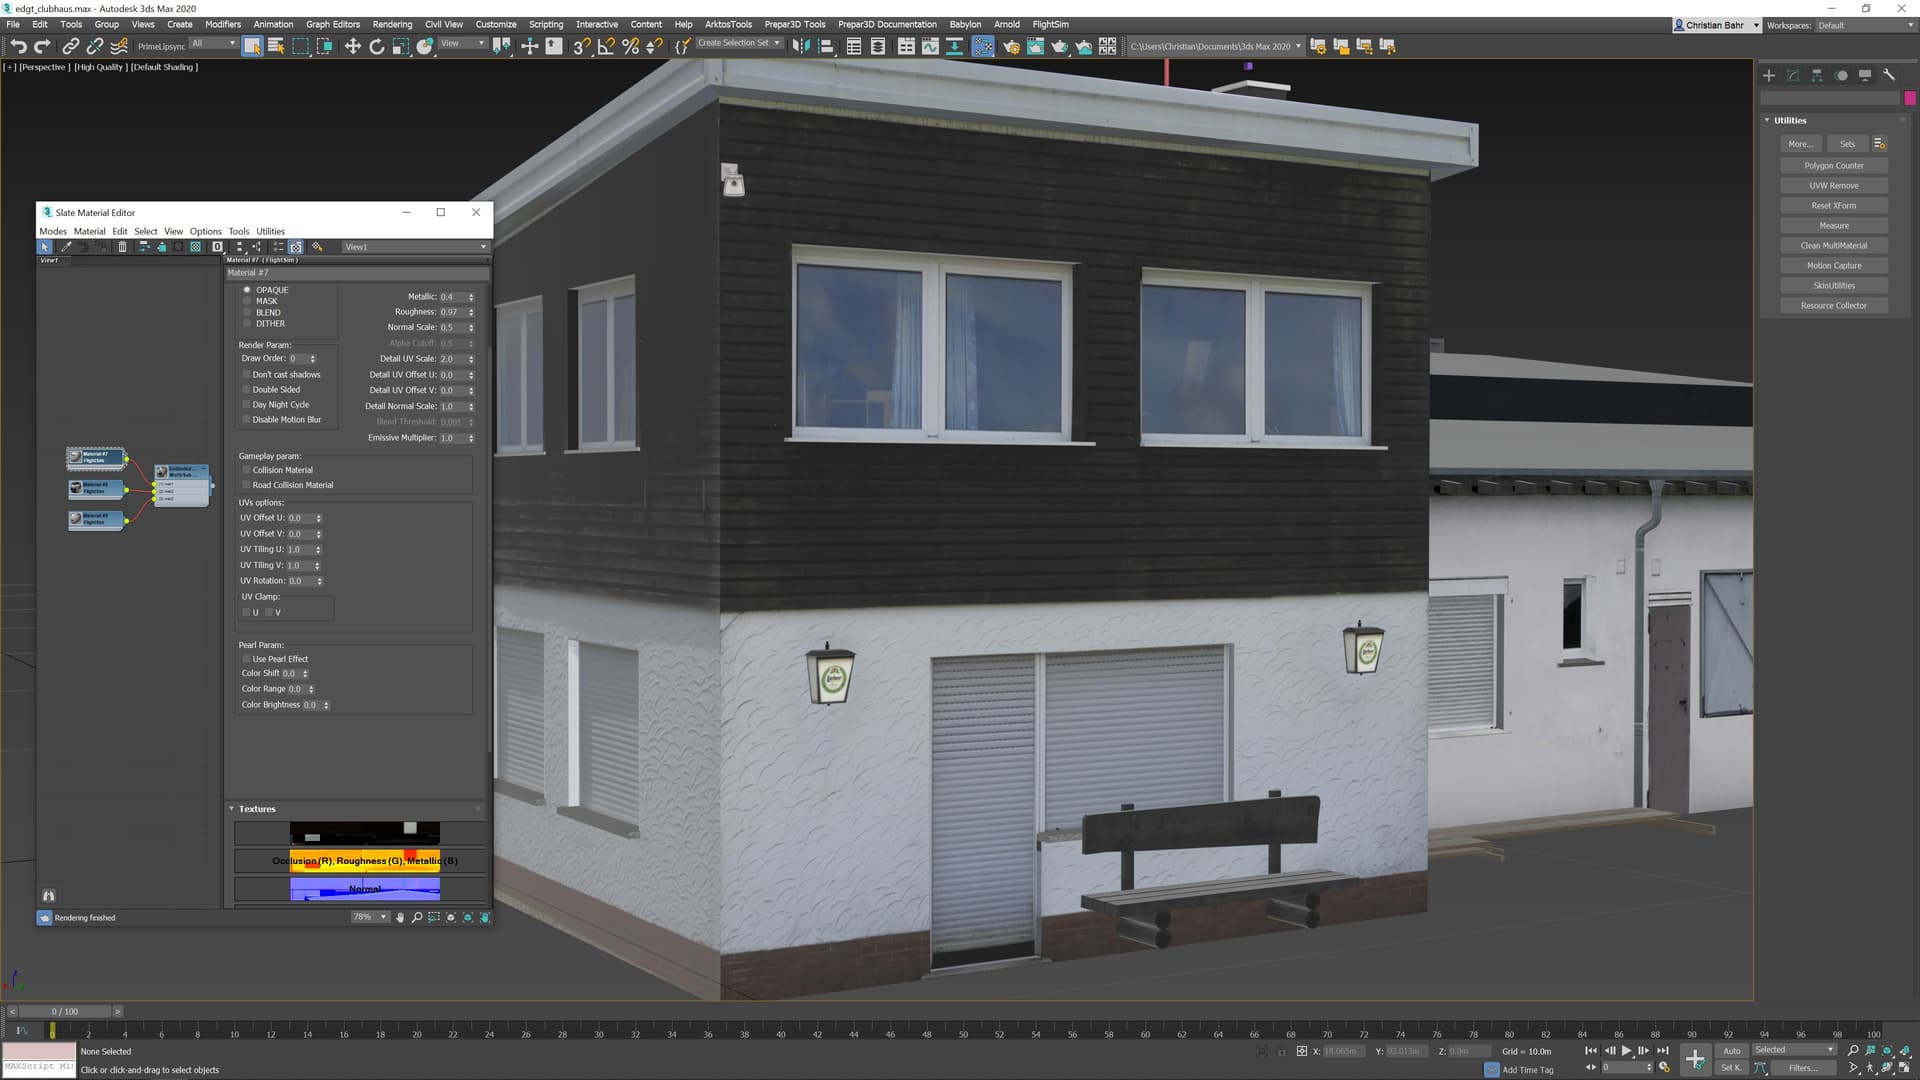This screenshot has width=1920, height=1080.
Task: Click the Reset XForm button
Action: (x=1833, y=206)
